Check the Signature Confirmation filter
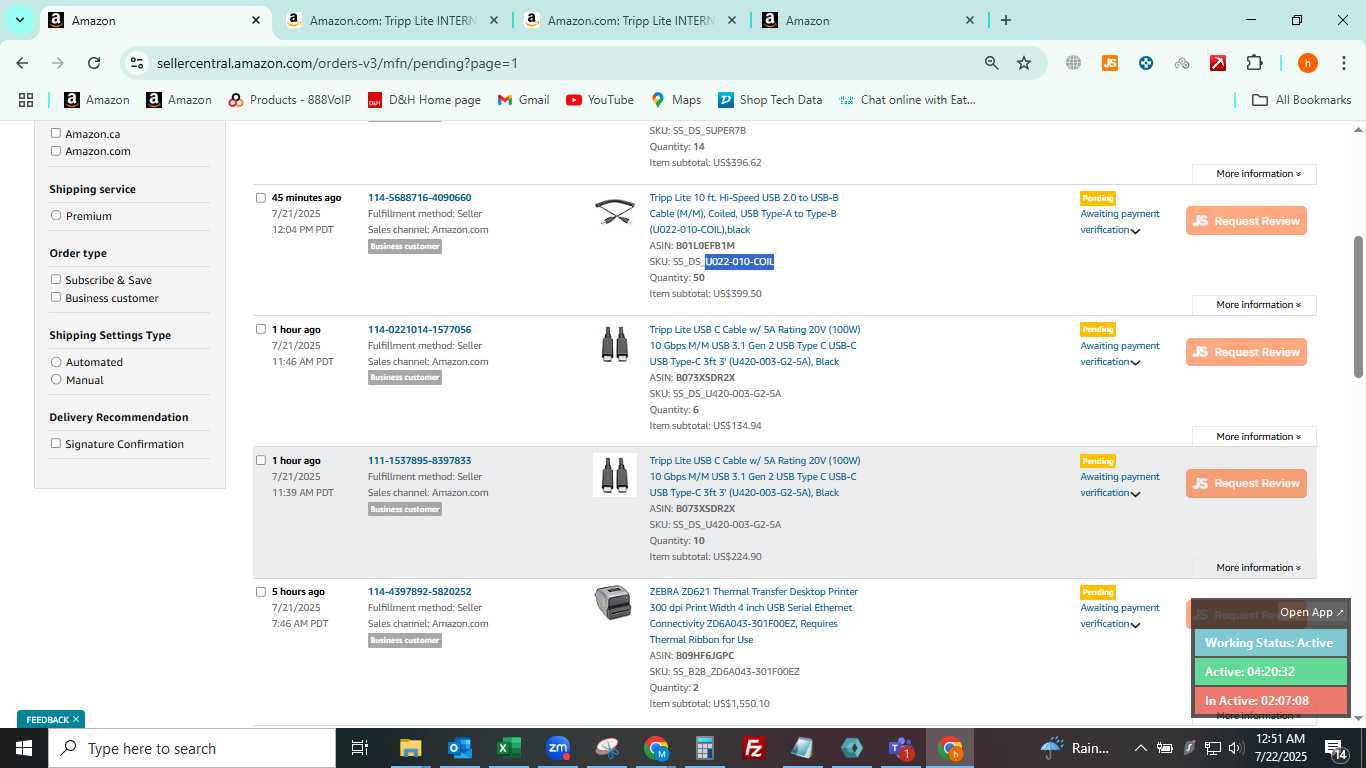The image size is (1366, 768). (56, 443)
